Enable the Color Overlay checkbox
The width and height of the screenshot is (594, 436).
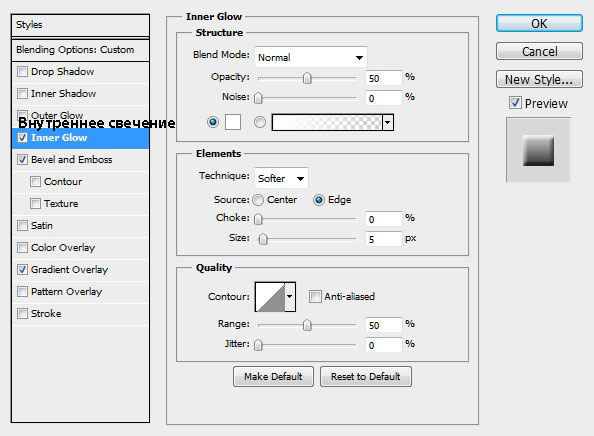[22, 247]
